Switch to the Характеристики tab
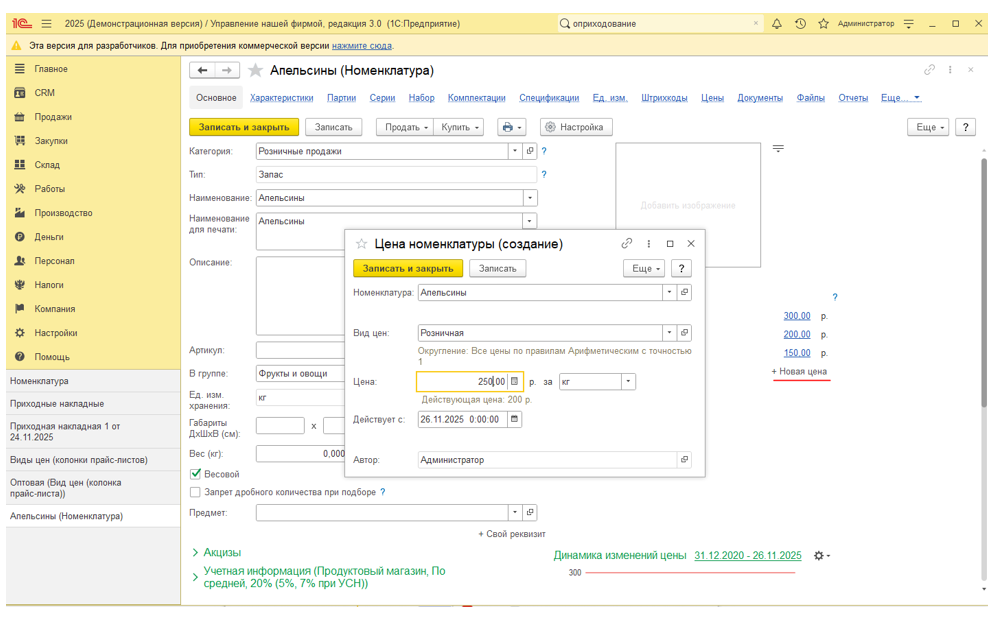 point(281,98)
